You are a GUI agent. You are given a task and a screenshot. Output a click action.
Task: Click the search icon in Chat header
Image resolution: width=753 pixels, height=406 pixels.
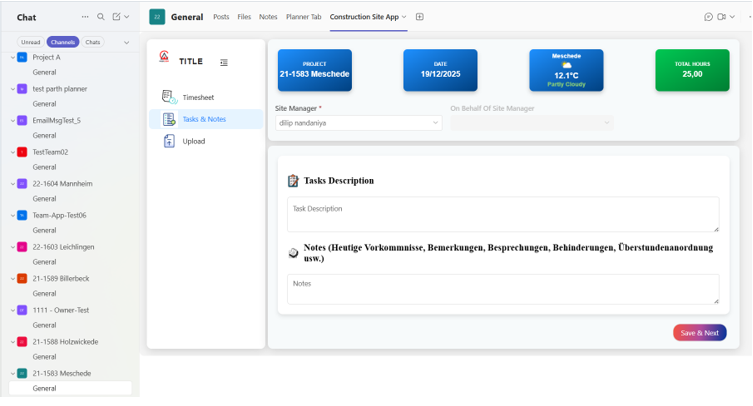[101, 17]
